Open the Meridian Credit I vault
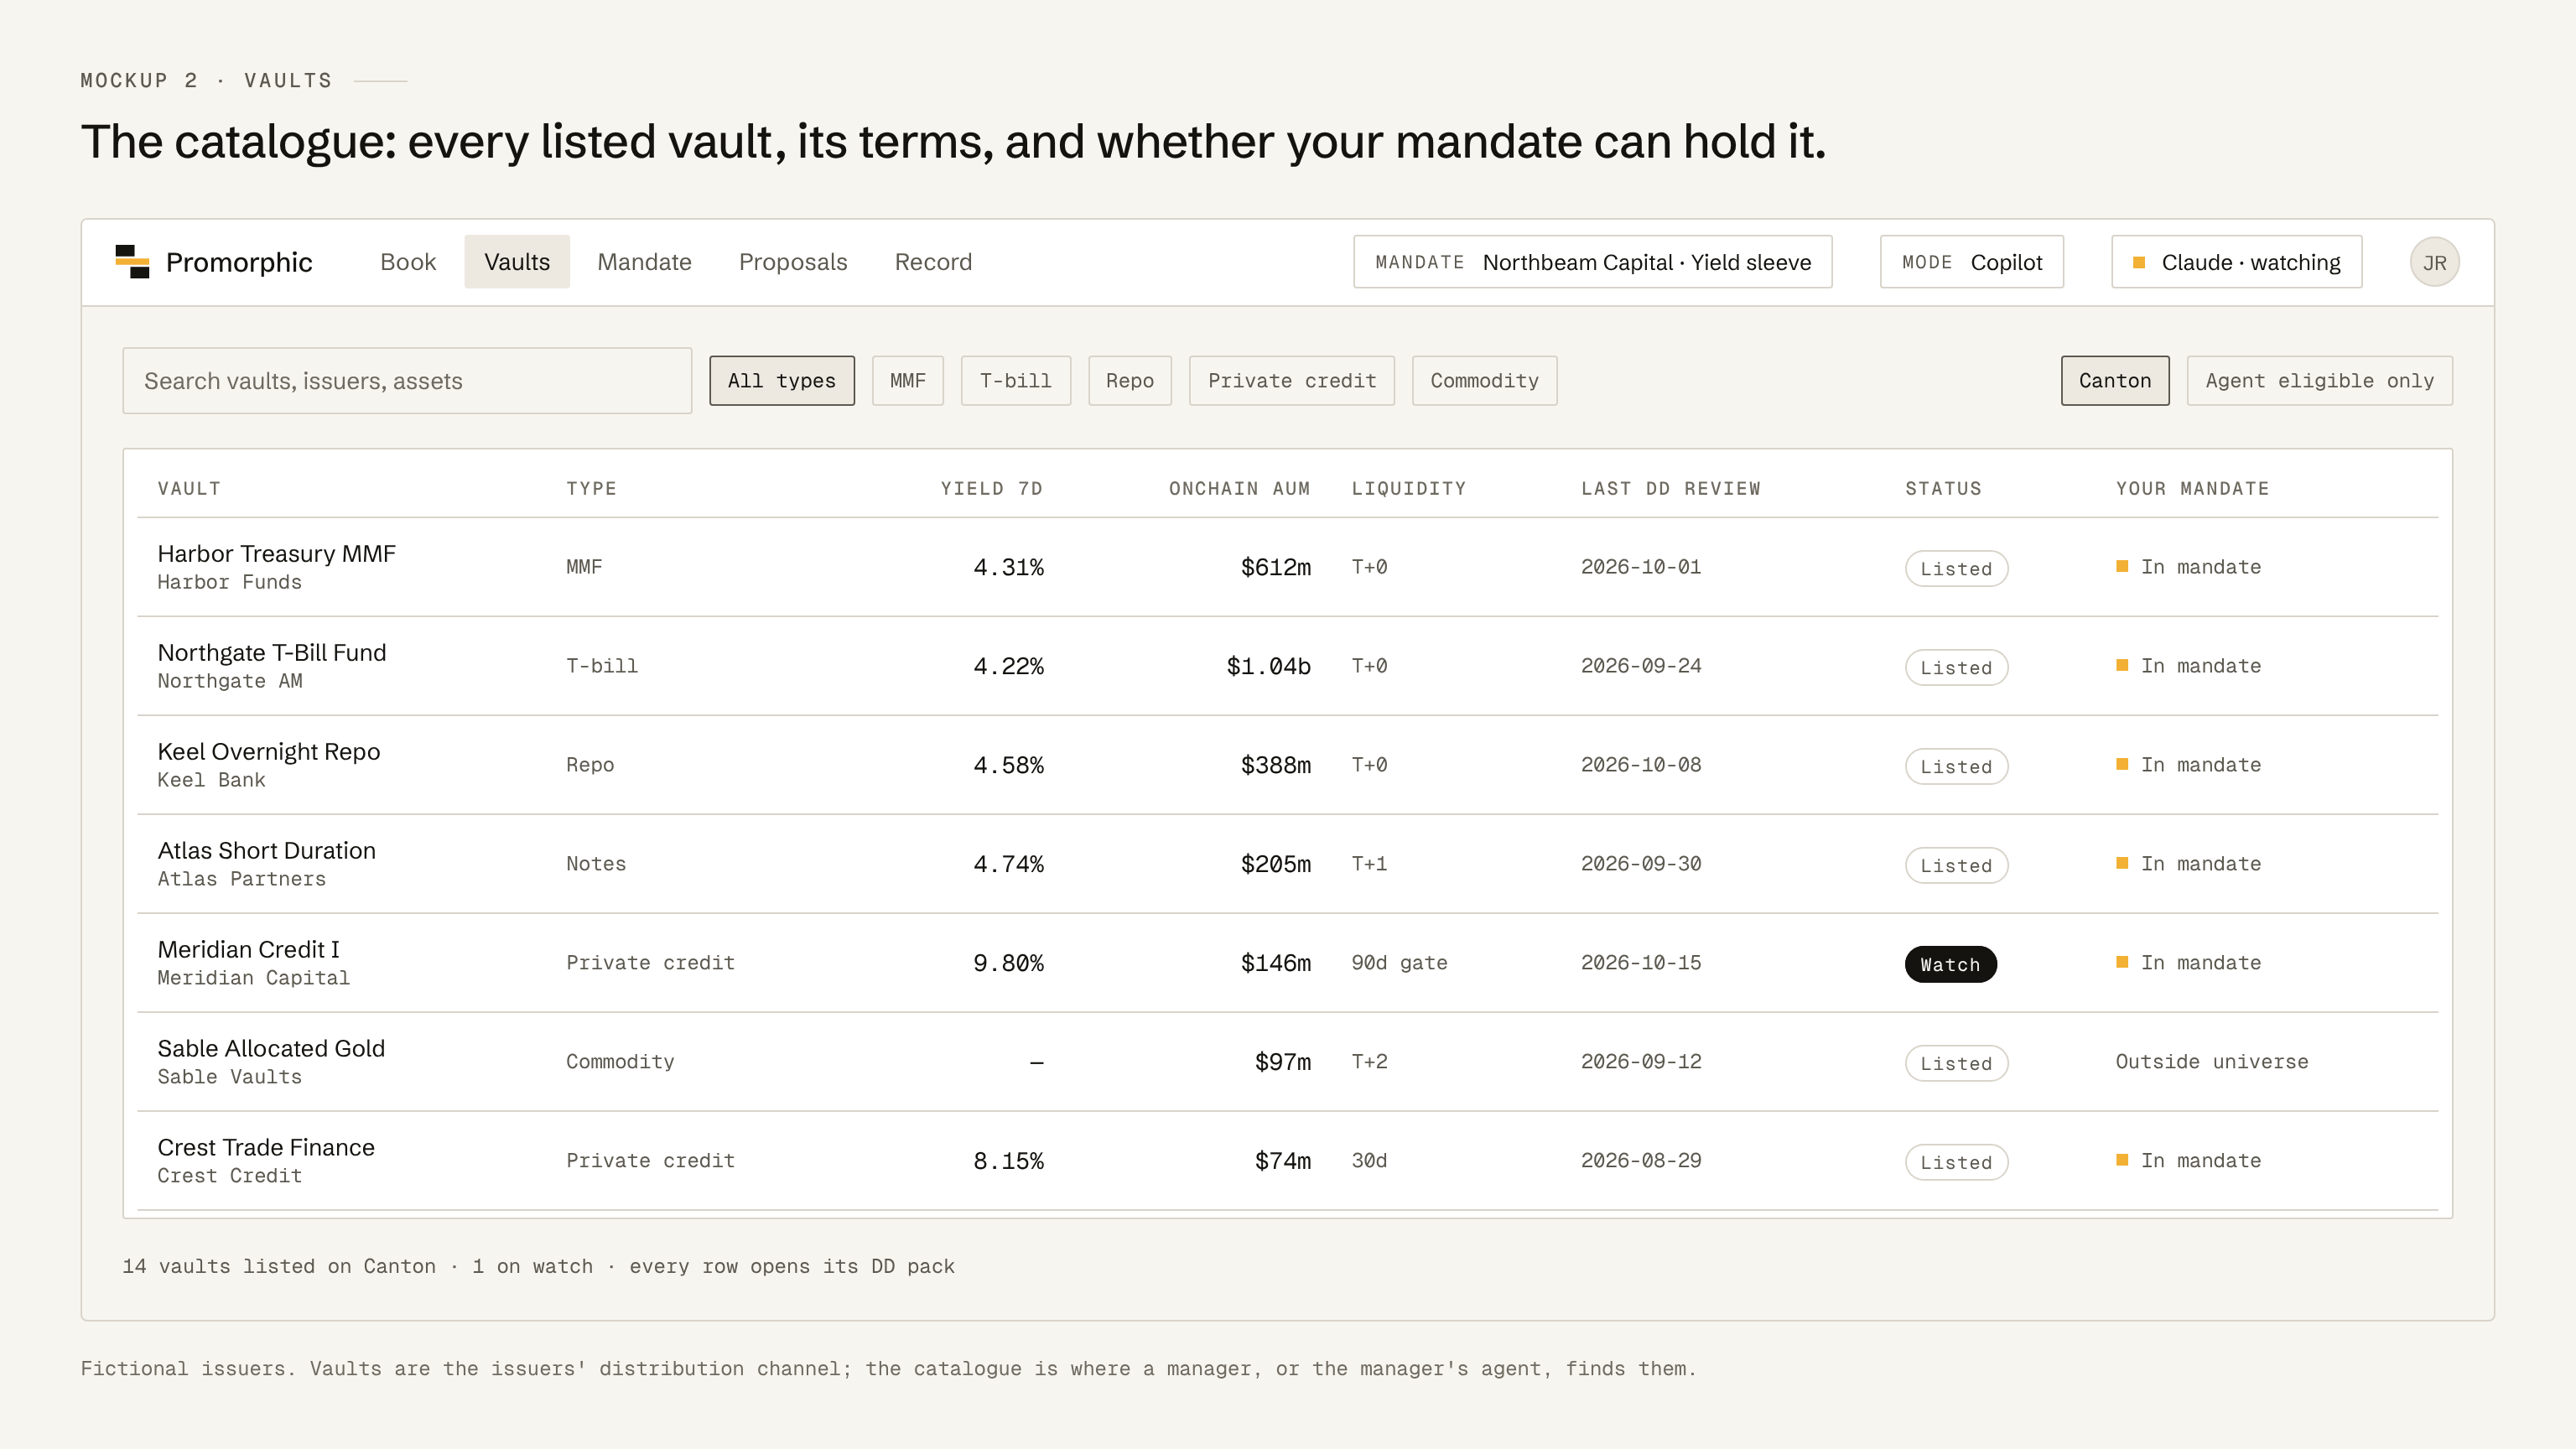The image size is (2576, 1449). (1287, 963)
